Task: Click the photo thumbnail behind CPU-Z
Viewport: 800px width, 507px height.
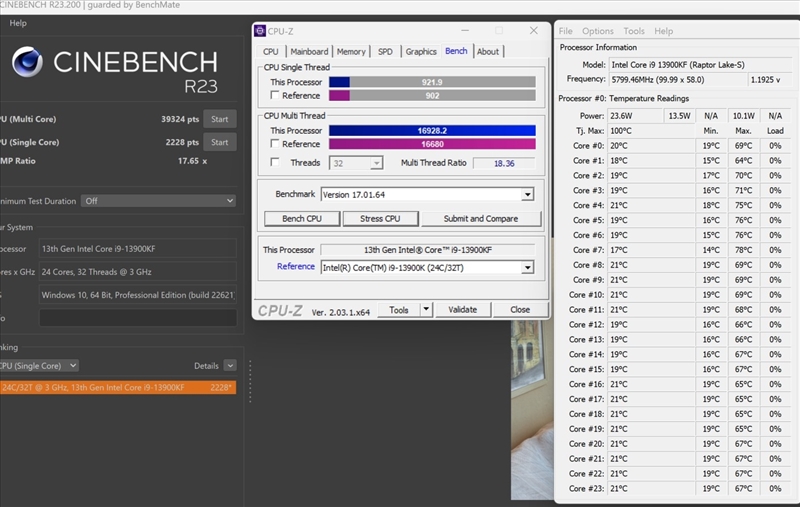Action: tap(532, 411)
